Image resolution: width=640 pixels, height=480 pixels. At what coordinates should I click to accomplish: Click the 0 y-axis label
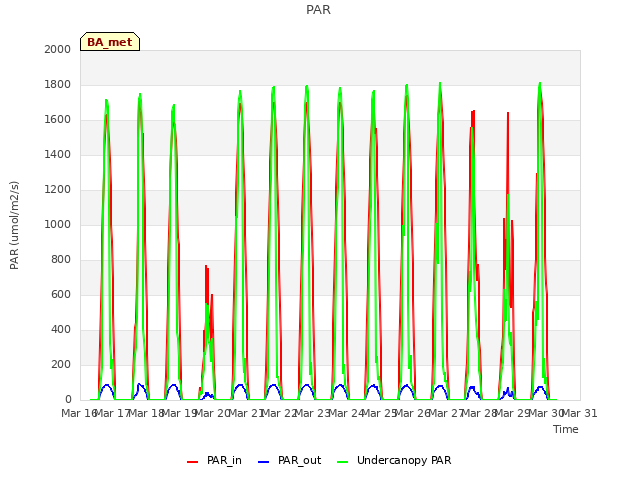tap(68, 400)
